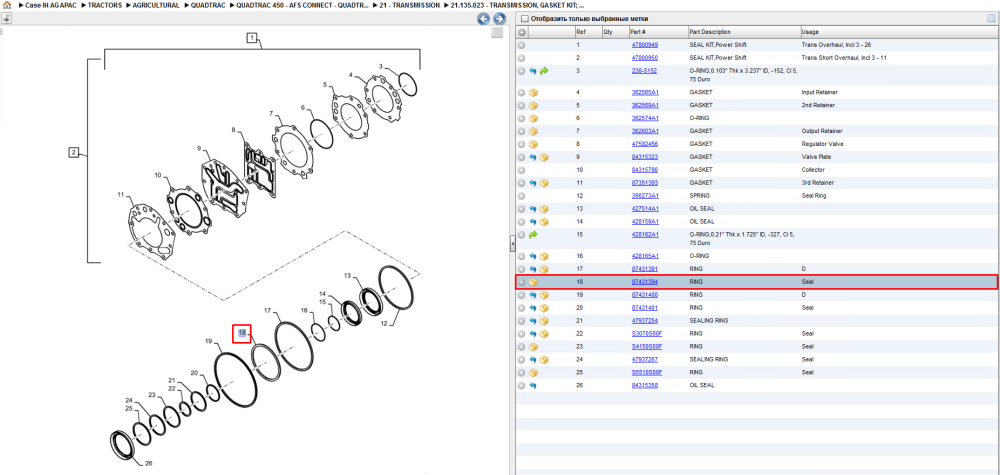Click the package icon for Ref 7
1000x475 pixels.
(533, 131)
